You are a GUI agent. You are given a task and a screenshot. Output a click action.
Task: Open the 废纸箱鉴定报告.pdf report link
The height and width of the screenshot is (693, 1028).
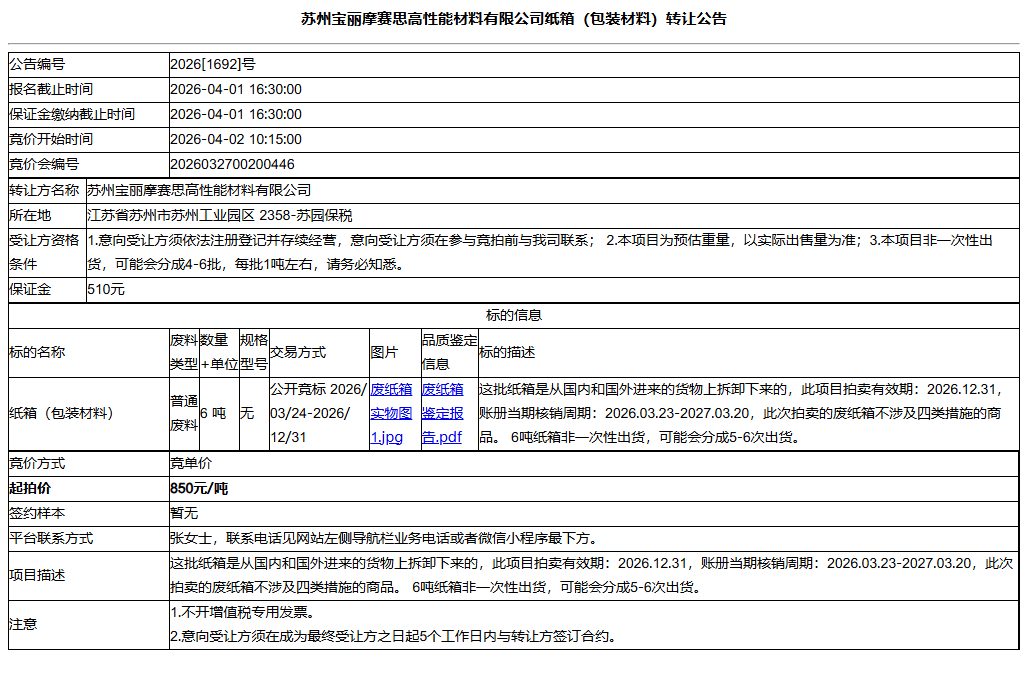446,410
